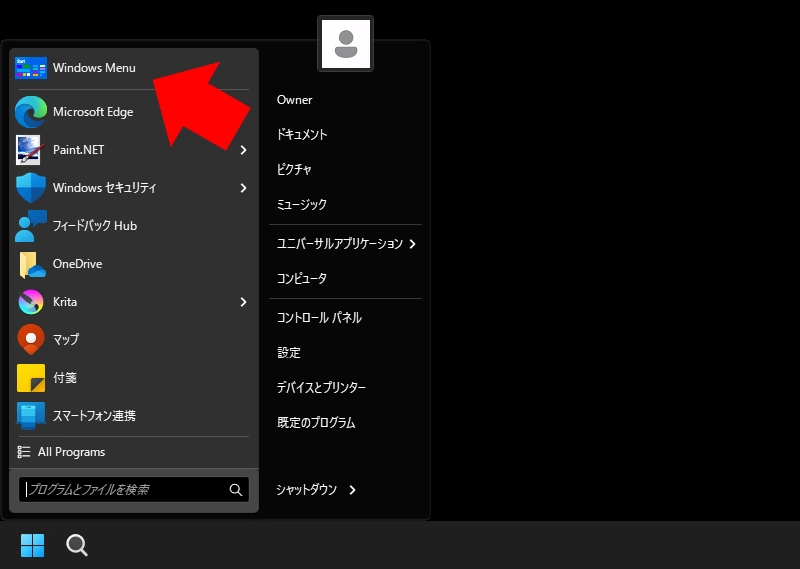
Task: Click the All Programs label
Action: pos(71,452)
